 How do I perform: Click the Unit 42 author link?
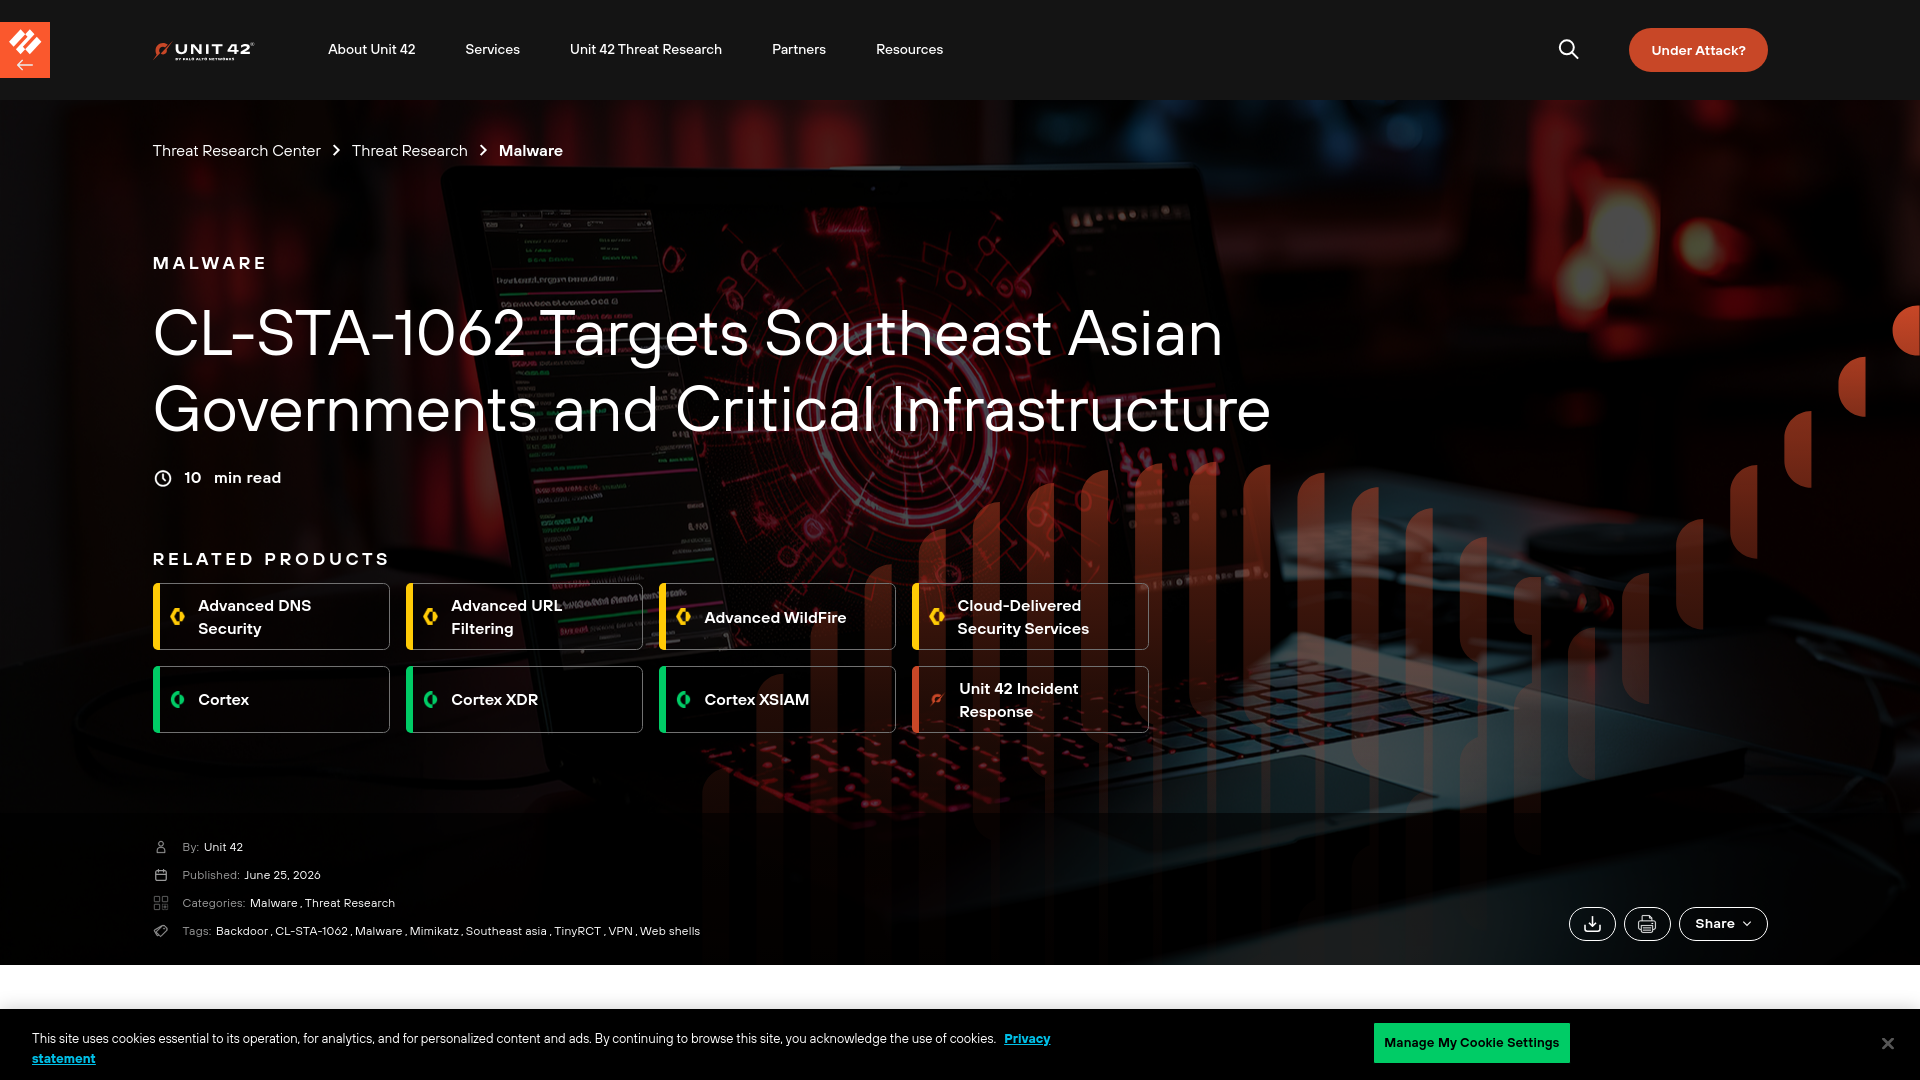coord(223,847)
